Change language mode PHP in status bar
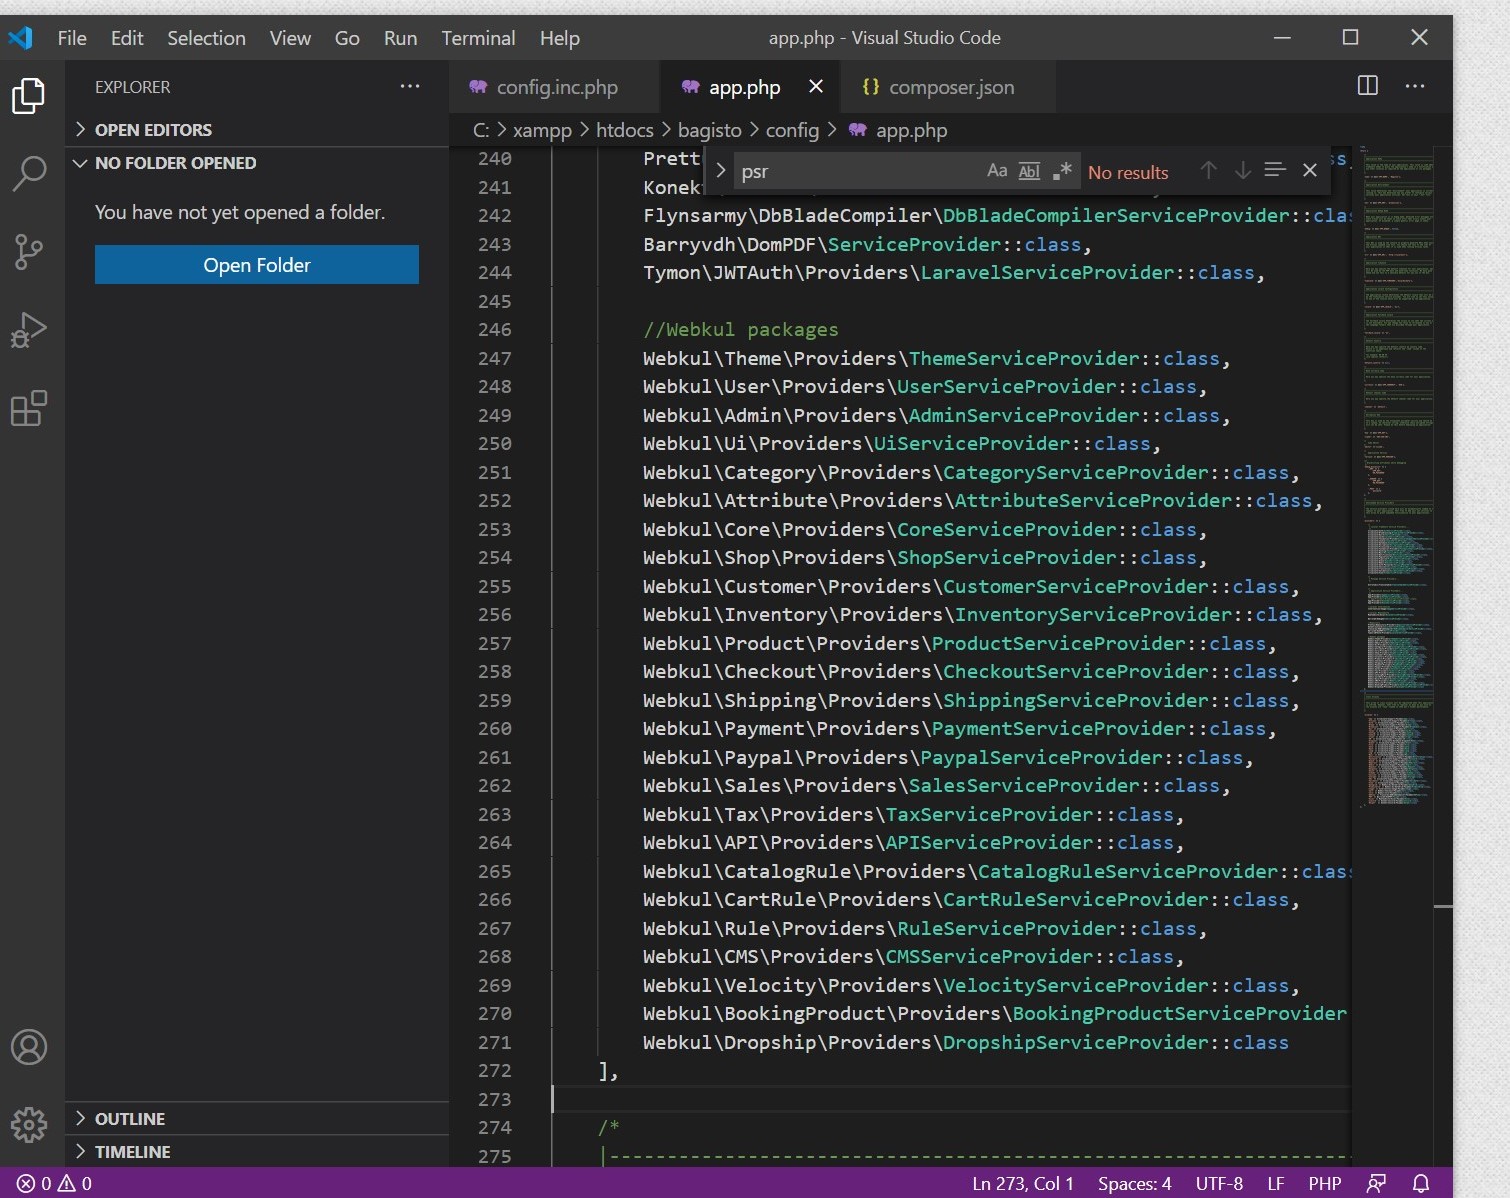Screen dimensions: 1510x1198 click(x=1324, y=1183)
